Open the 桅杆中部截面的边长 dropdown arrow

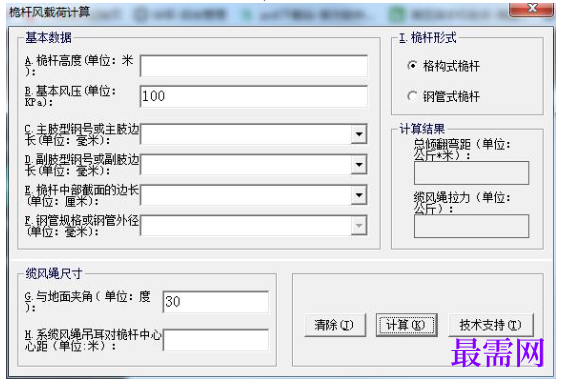tap(359, 195)
